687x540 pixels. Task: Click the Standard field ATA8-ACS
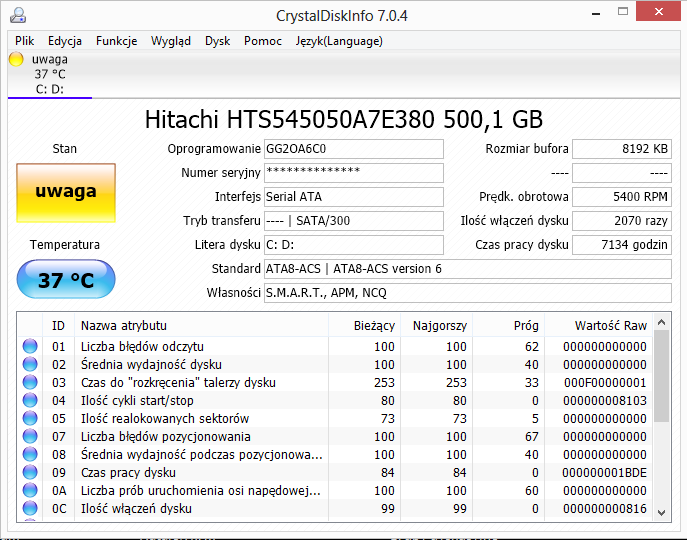point(467,269)
